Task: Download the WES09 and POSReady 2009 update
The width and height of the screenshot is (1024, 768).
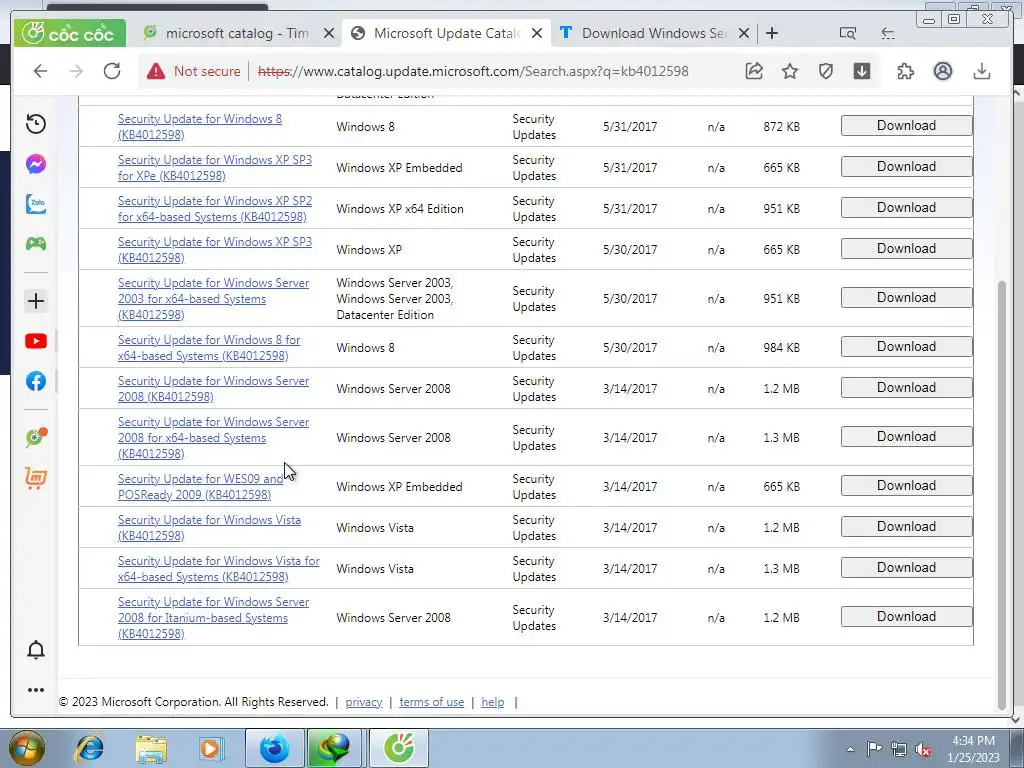Action: pyautogui.click(x=906, y=486)
